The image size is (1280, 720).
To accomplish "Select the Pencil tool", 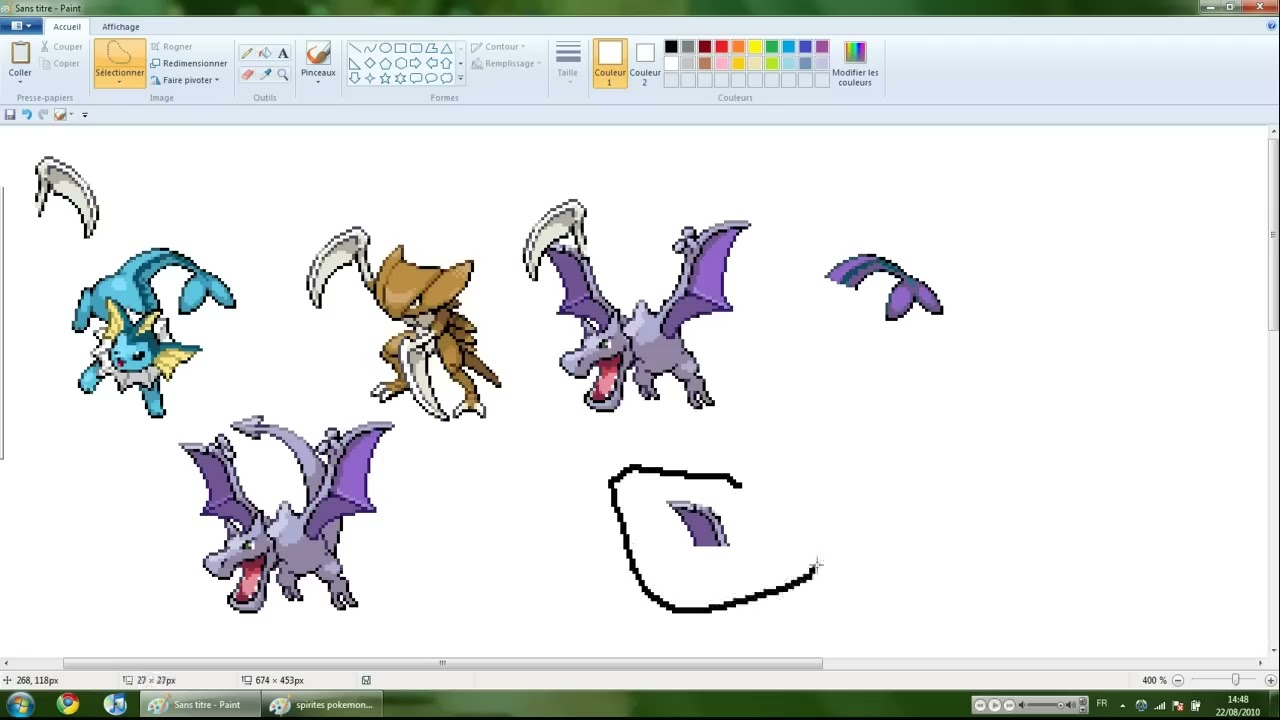I will coord(247,53).
